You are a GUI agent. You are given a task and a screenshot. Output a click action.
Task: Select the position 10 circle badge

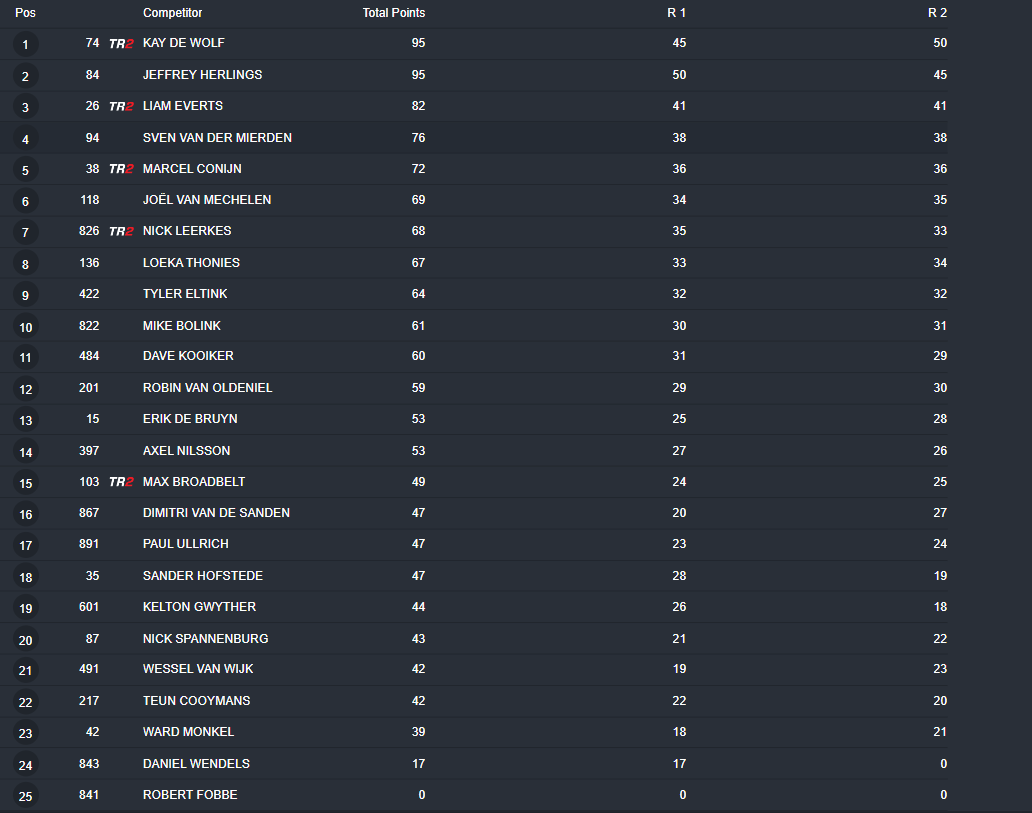tap(26, 327)
